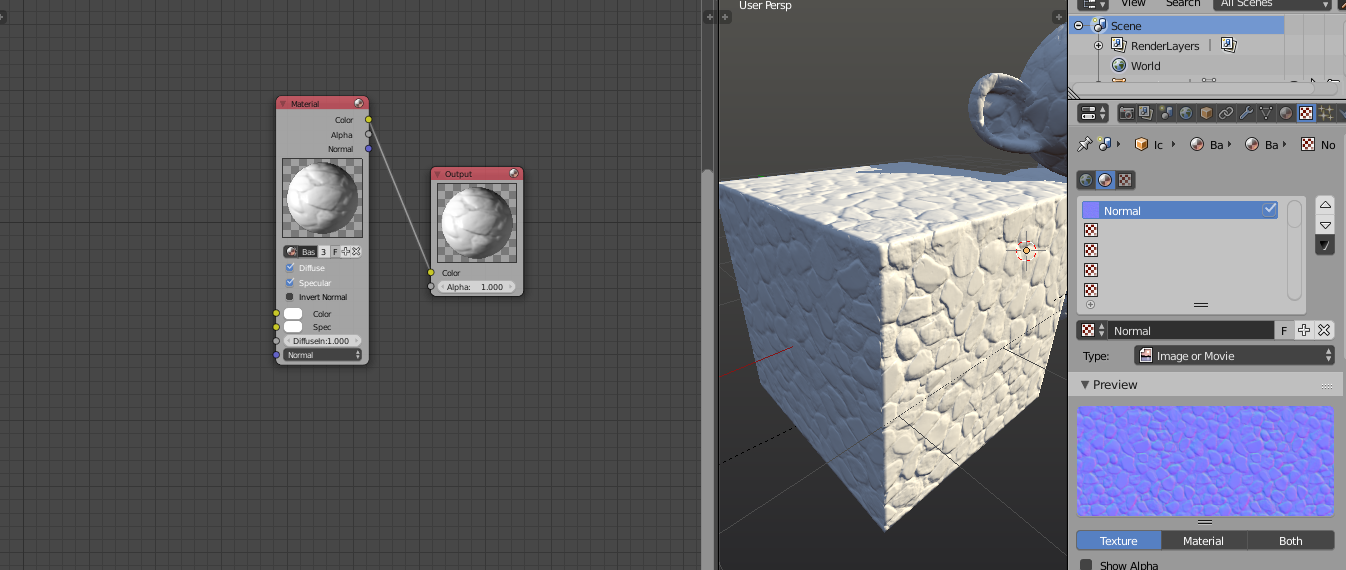The width and height of the screenshot is (1346, 570).
Task: Open the Render properties tab camera icon
Action: click(1127, 113)
